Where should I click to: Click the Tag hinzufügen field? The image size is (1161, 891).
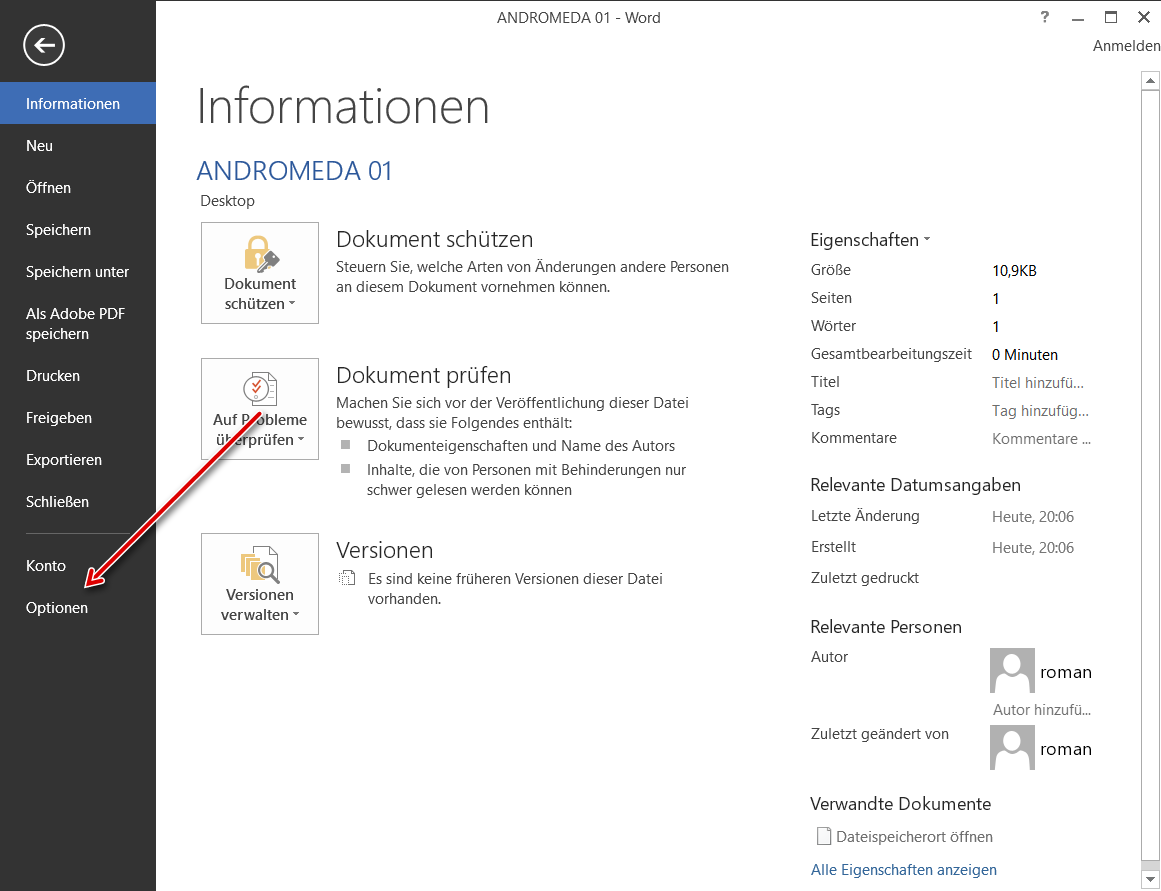coord(1040,411)
